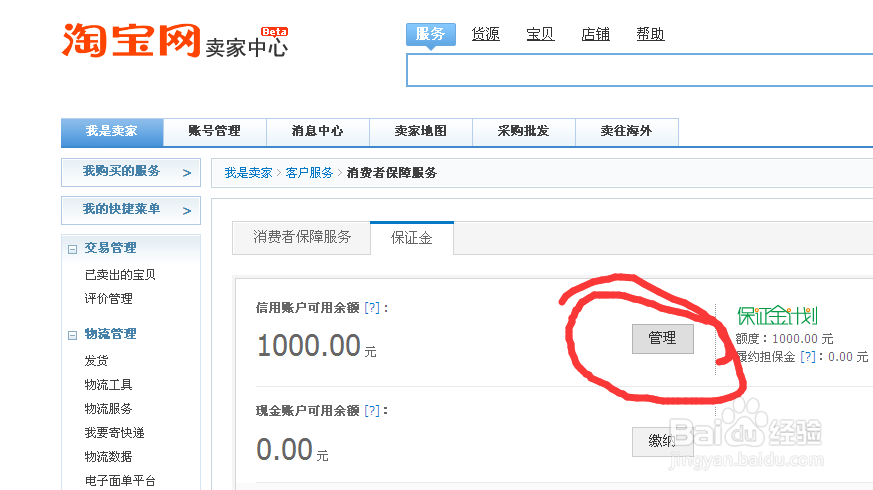Open the 卖往海外 navigation tab
The height and width of the screenshot is (490, 873).
point(626,131)
